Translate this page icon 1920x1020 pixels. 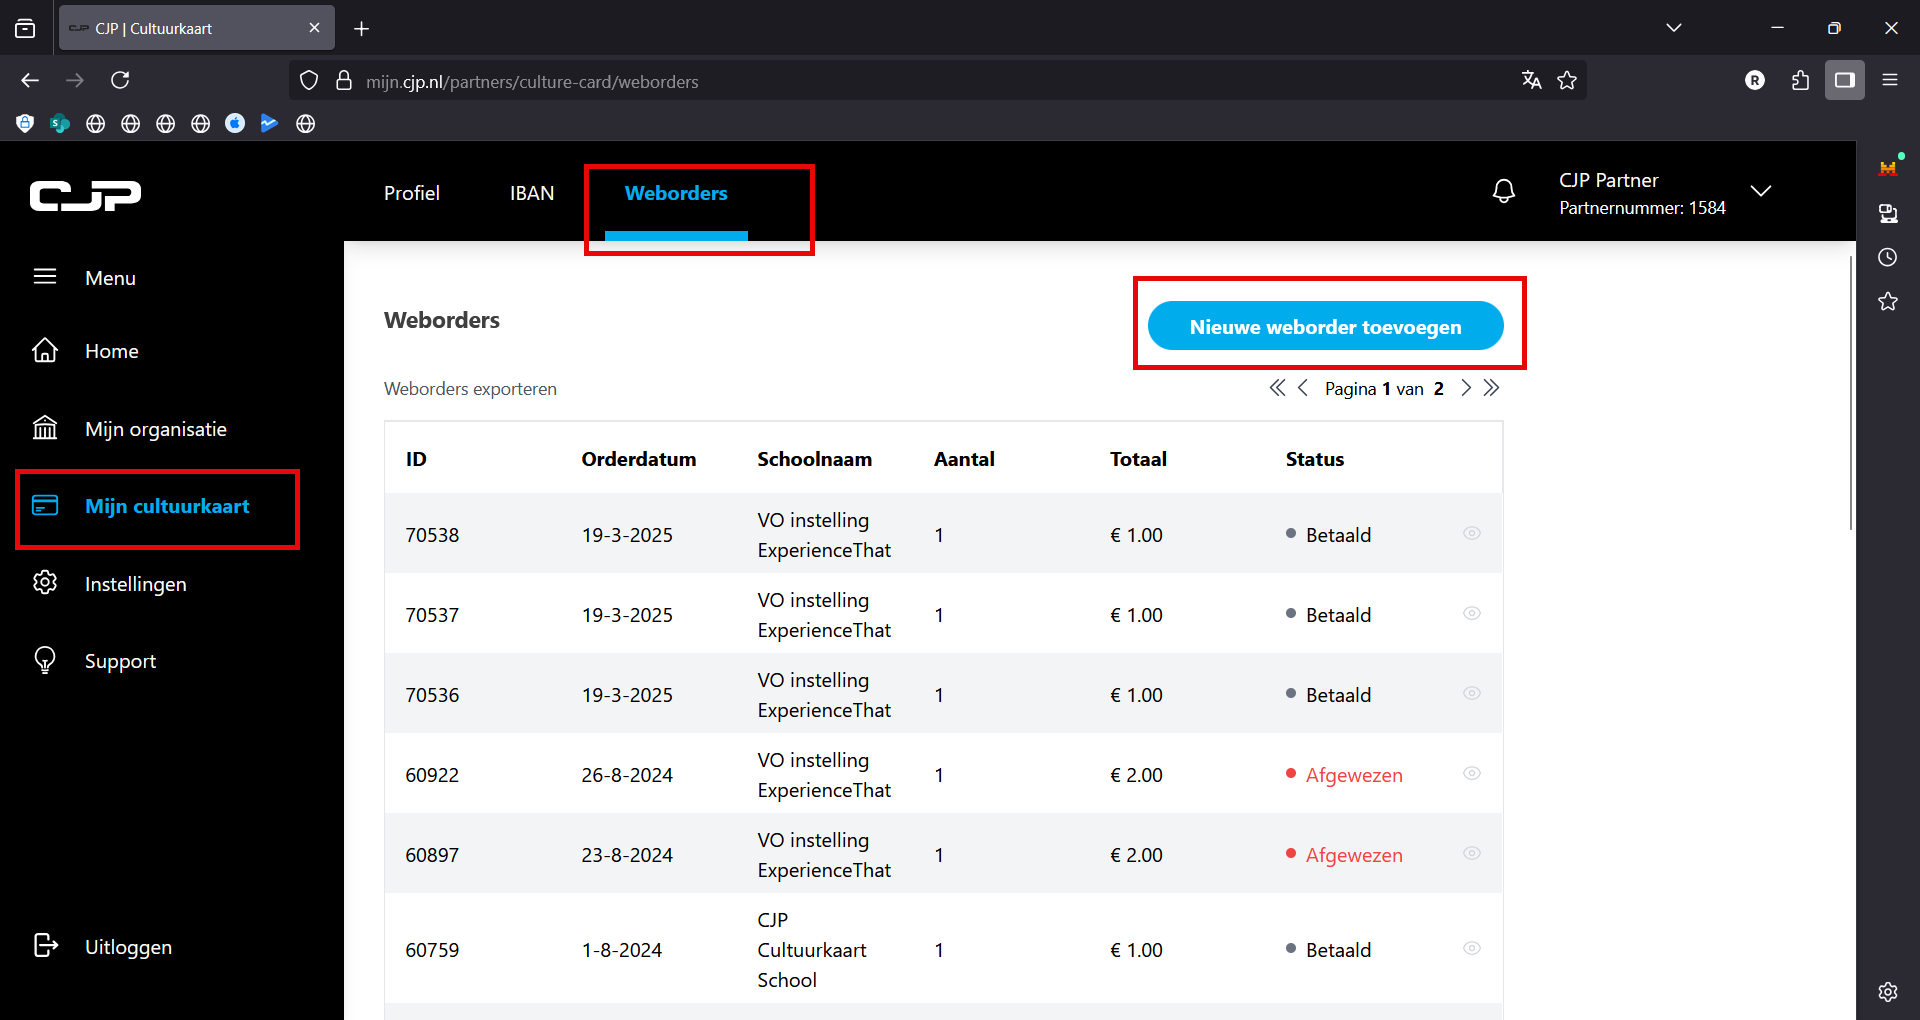click(x=1531, y=80)
